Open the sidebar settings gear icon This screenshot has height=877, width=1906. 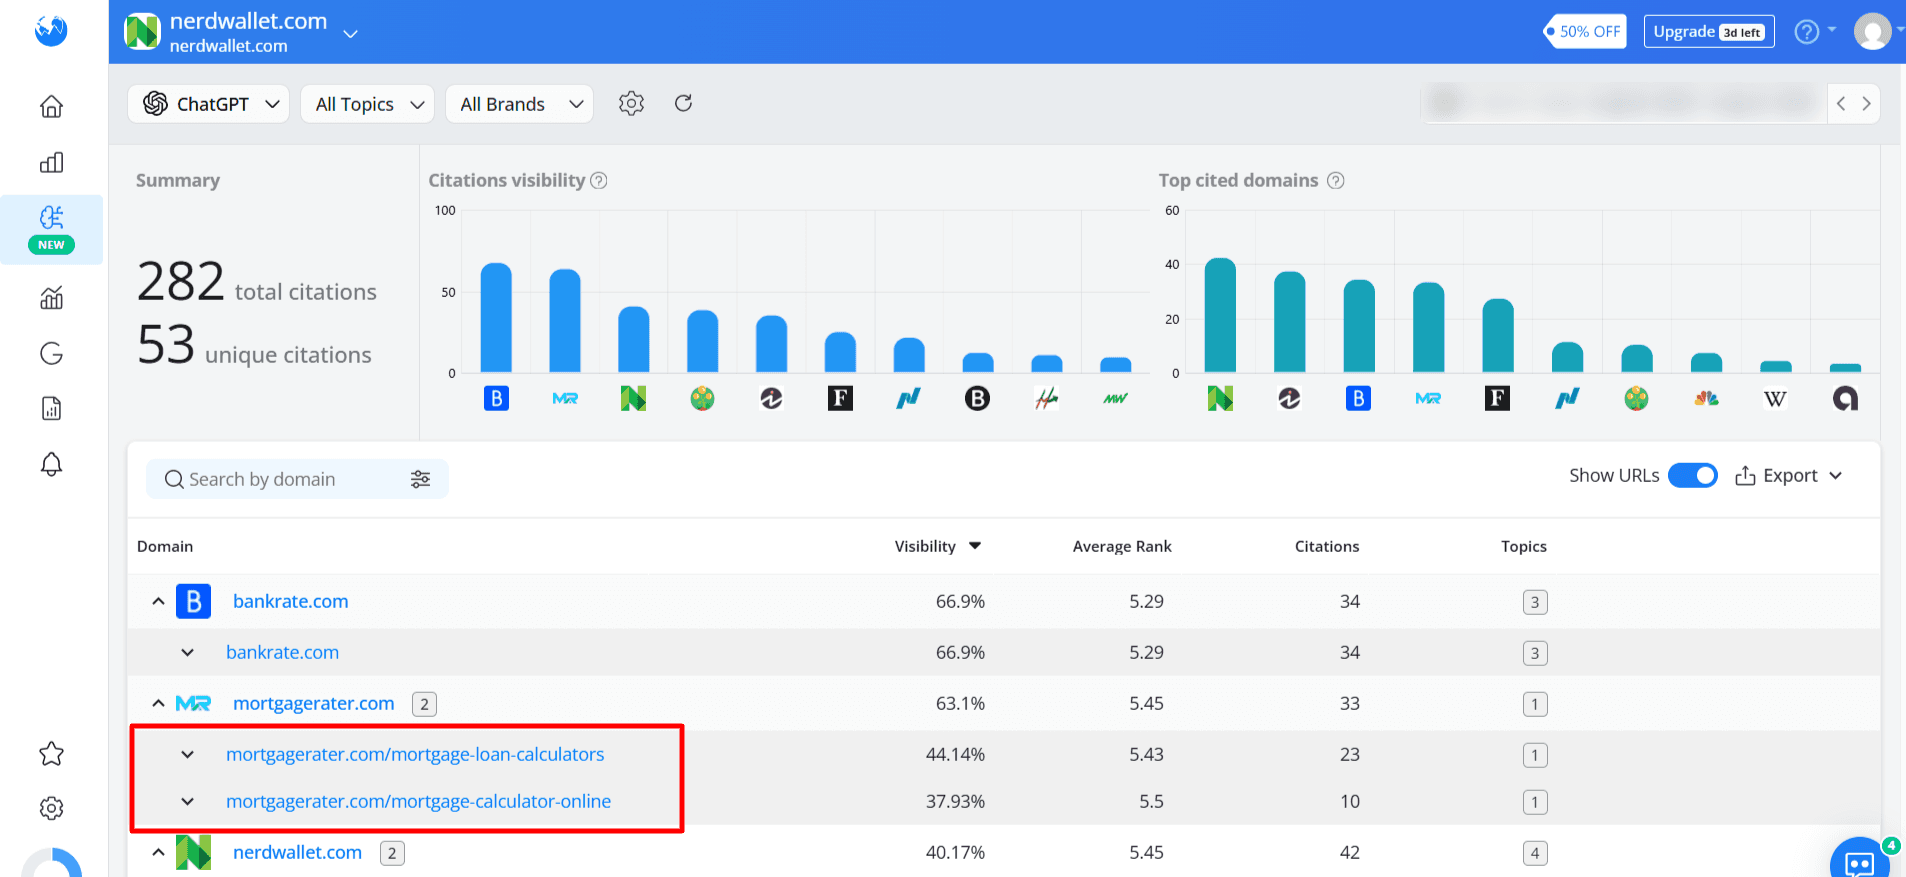pos(51,808)
